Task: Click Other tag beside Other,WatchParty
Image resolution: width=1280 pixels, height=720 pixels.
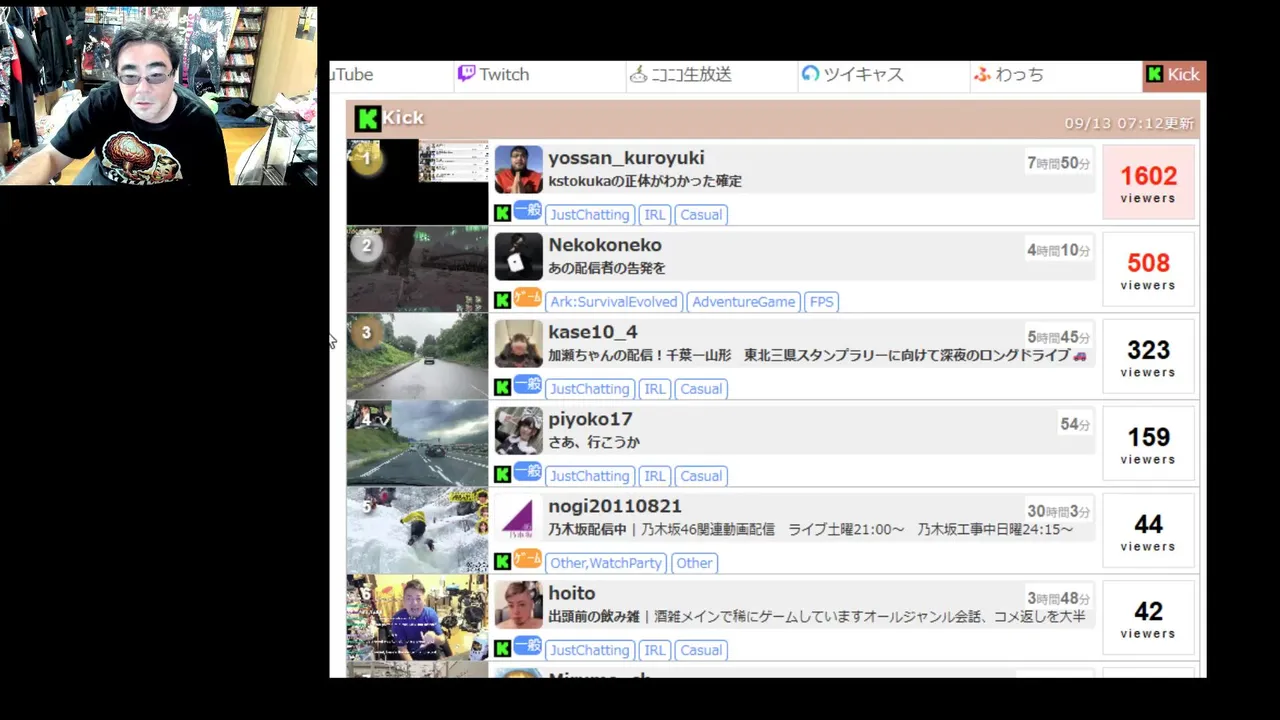Action: [x=694, y=563]
